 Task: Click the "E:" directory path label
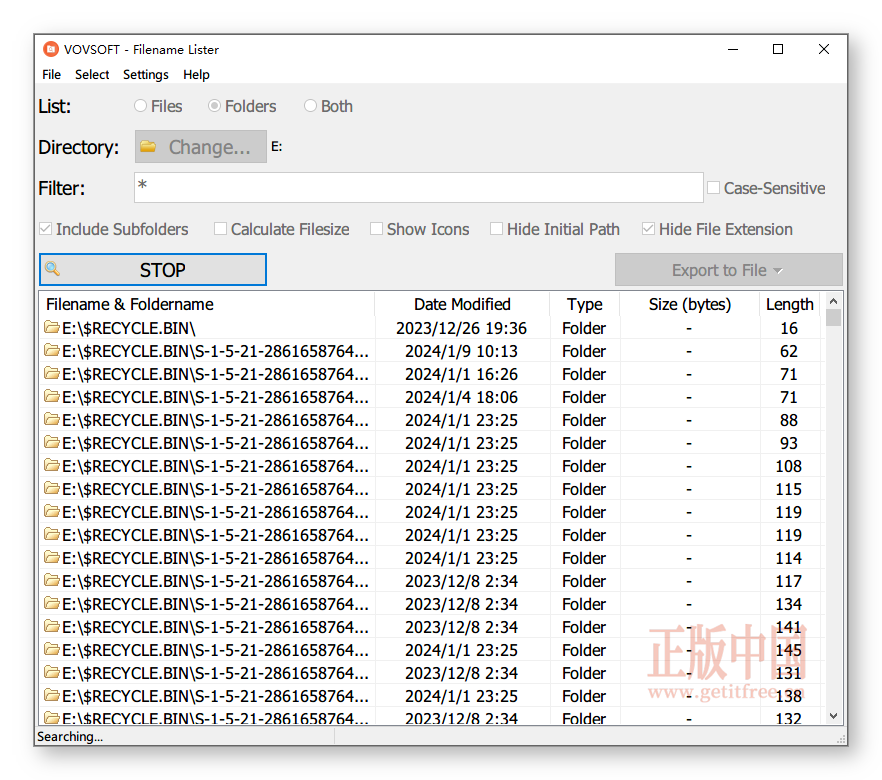coord(276,147)
